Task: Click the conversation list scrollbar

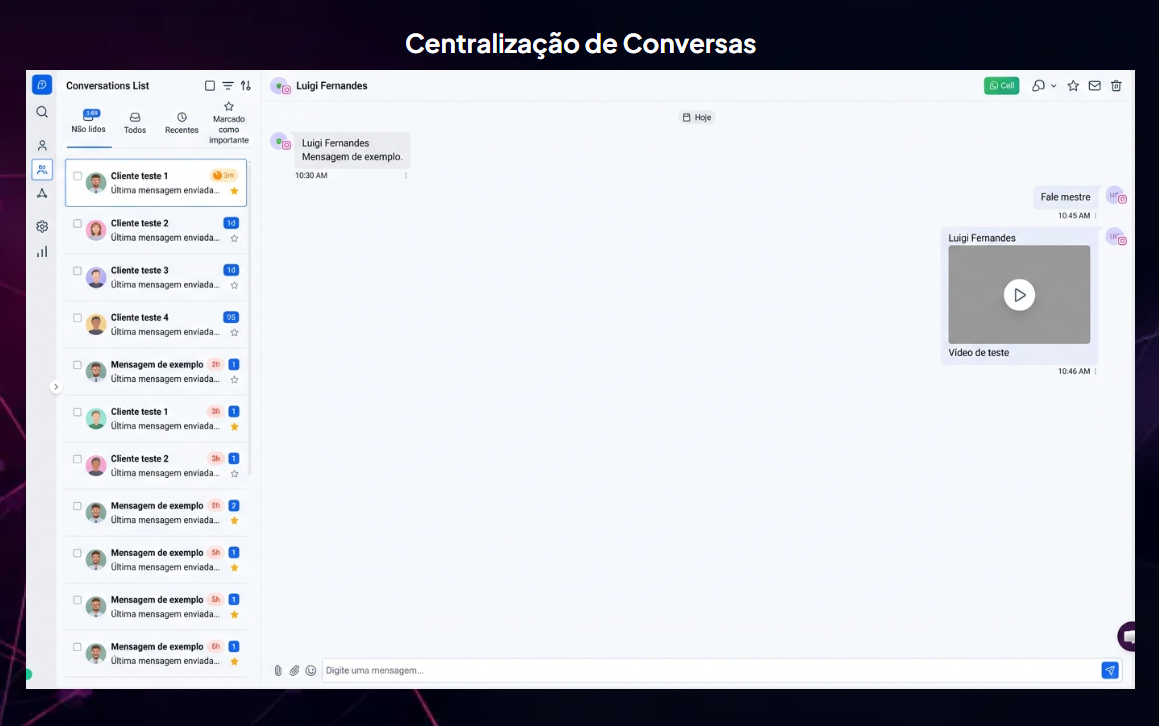Action: click(248, 318)
